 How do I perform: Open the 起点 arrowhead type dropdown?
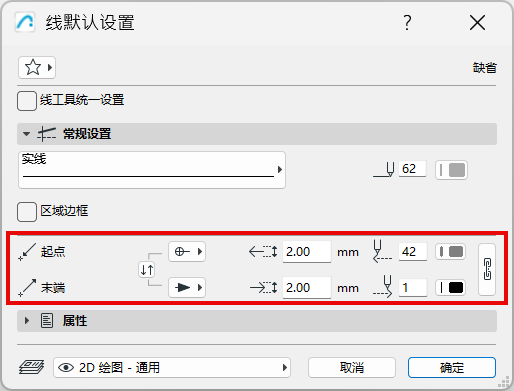(x=187, y=251)
